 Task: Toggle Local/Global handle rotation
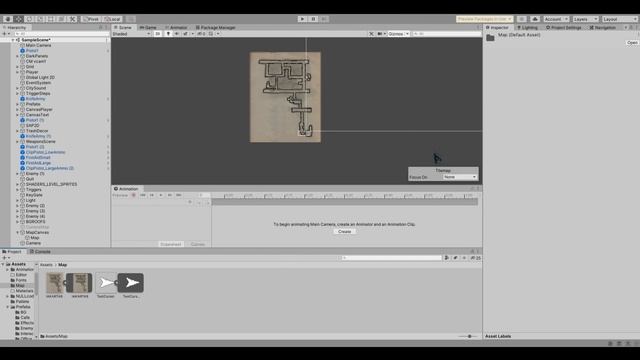tap(112, 19)
